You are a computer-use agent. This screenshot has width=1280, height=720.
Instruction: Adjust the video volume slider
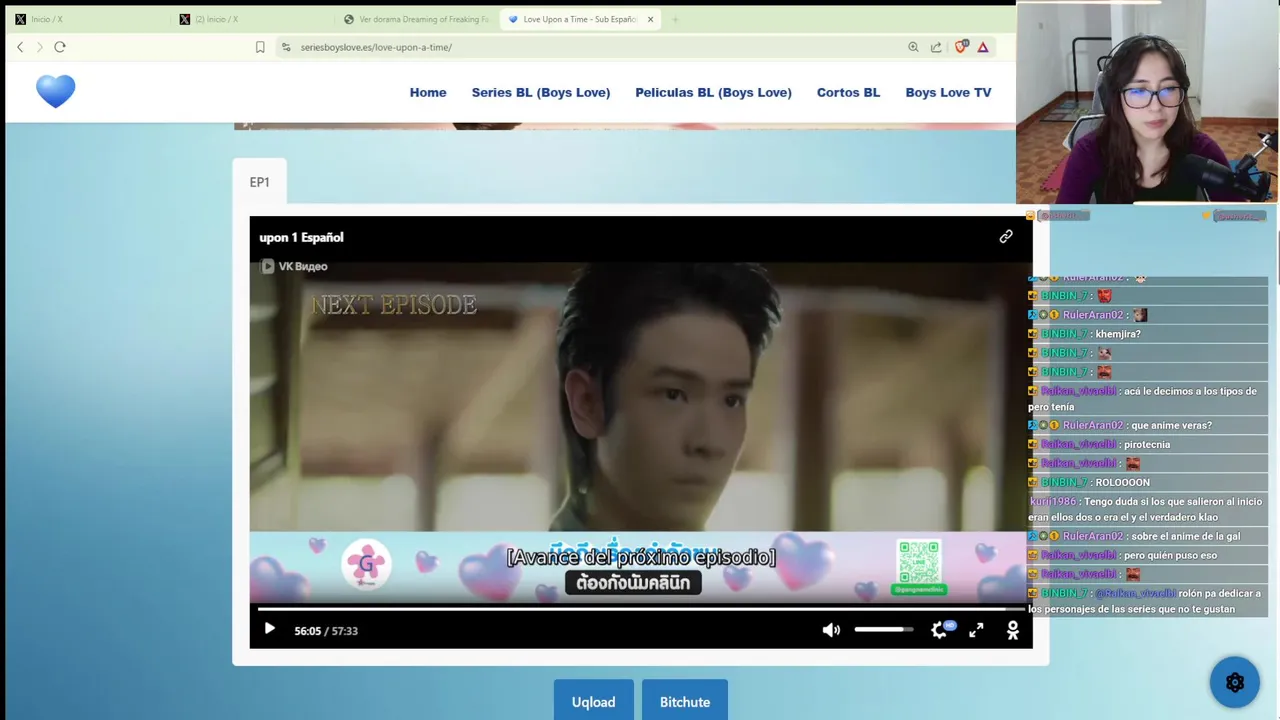click(884, 630)
